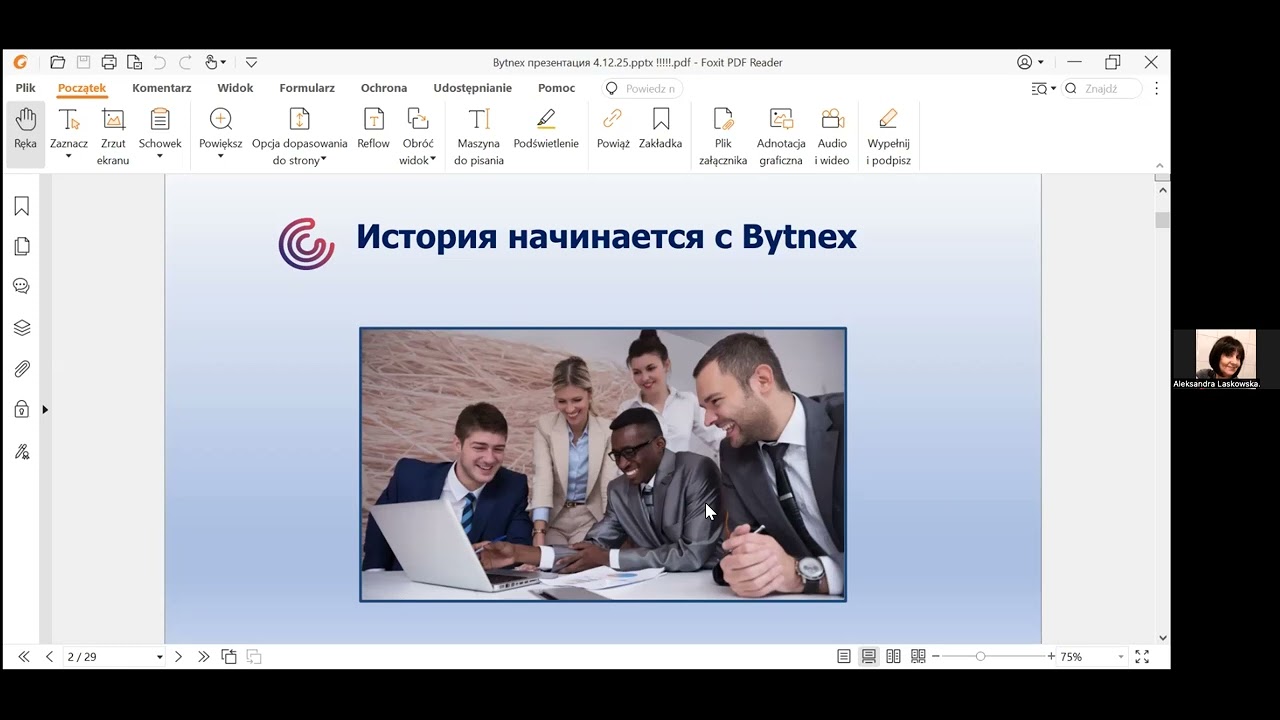1280x720 pixels.
Task: Jump to the last page
Action: [204, 657]
